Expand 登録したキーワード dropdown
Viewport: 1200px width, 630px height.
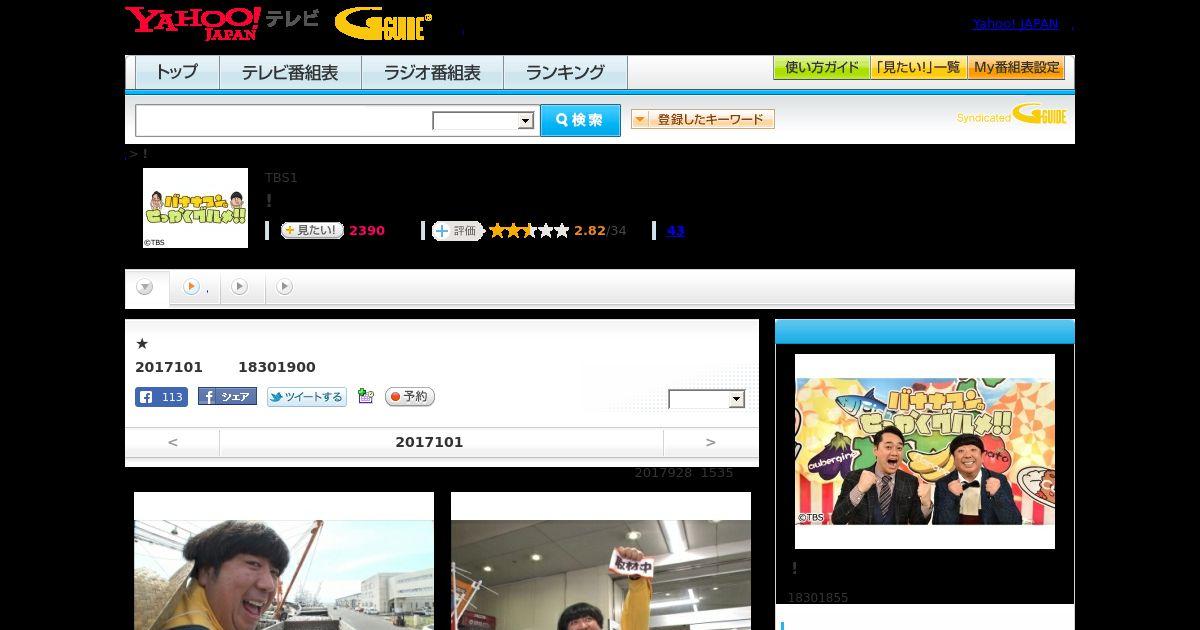pyautogui.click(x=703, y=120)
